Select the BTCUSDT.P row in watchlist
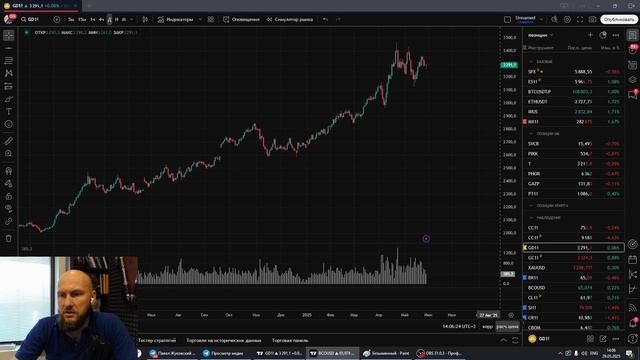 click(x=573, y=91)
